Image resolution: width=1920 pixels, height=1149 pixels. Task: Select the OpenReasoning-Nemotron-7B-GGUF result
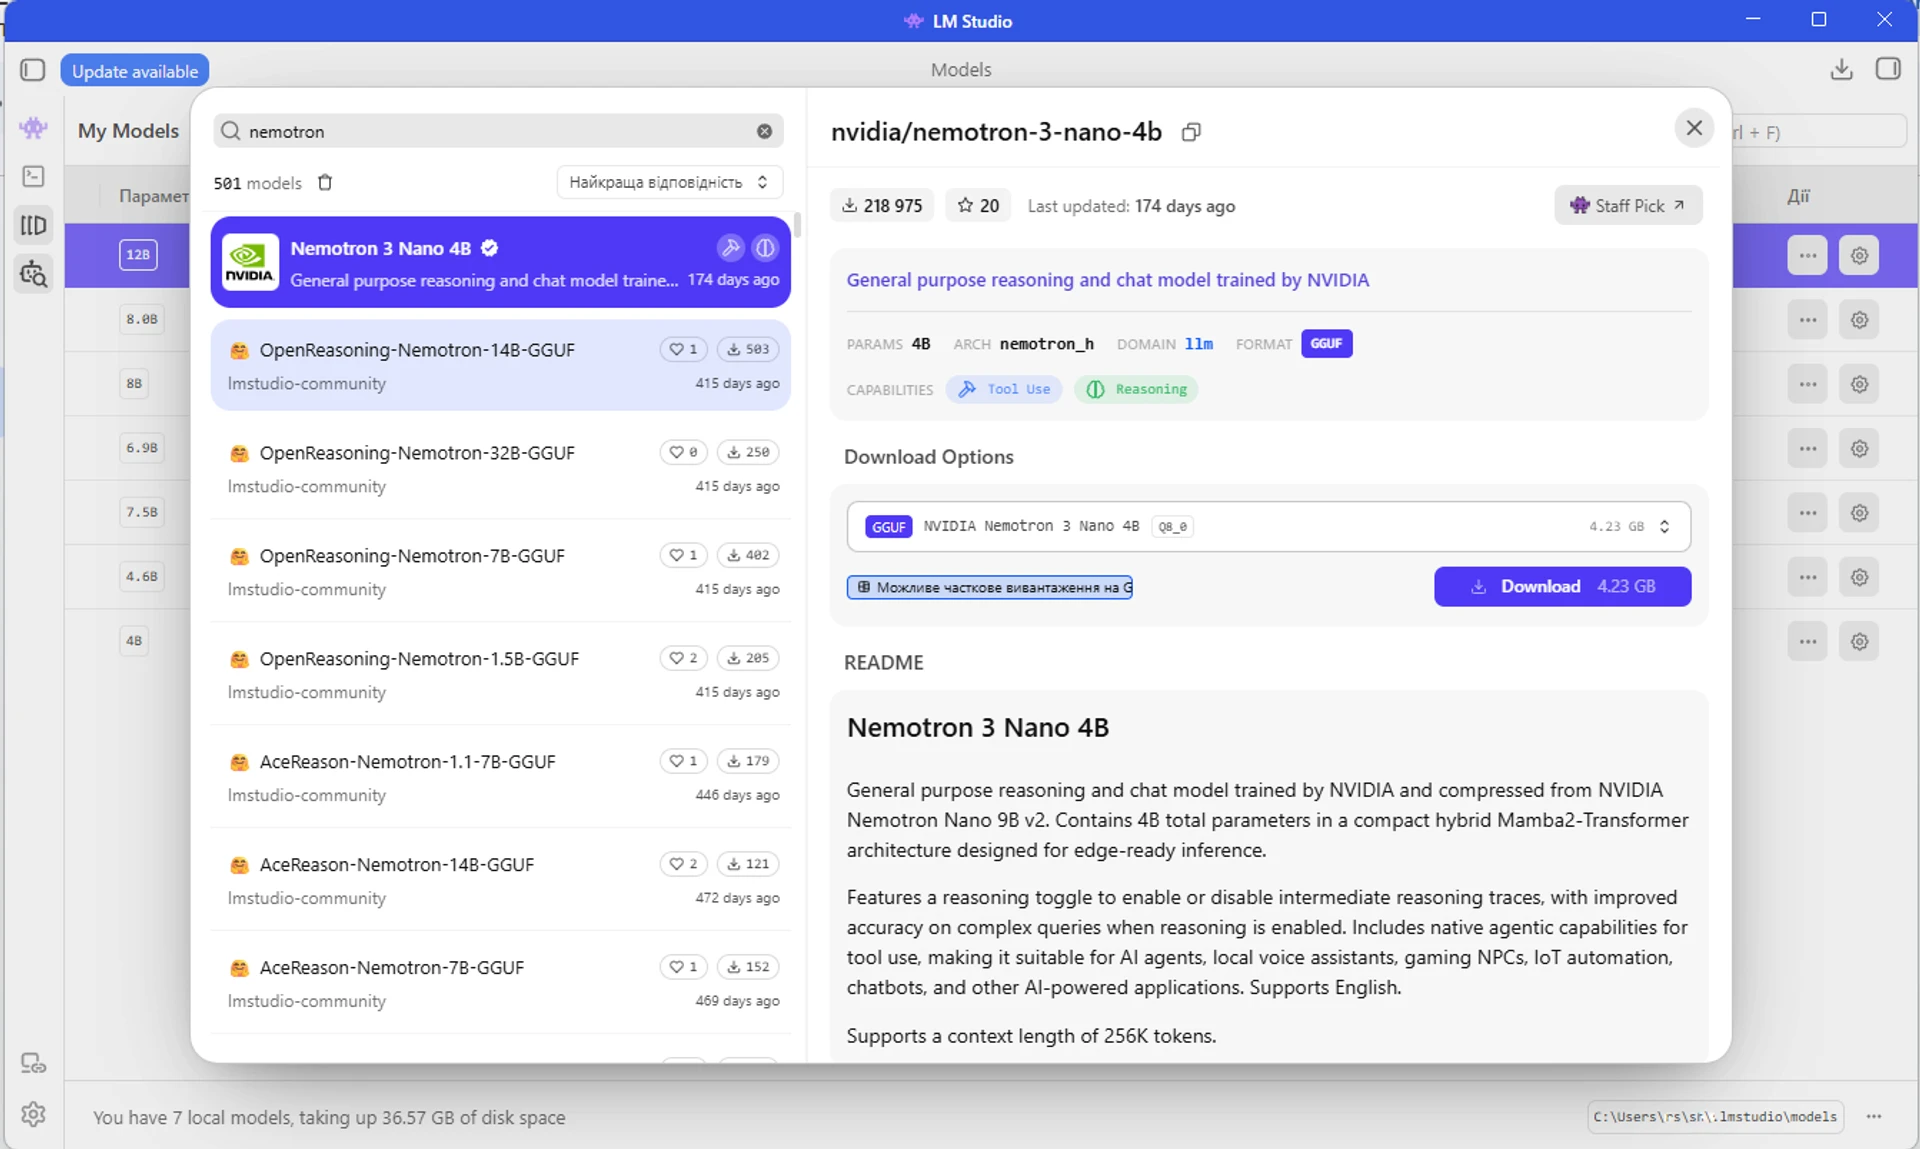coord(500,571)
